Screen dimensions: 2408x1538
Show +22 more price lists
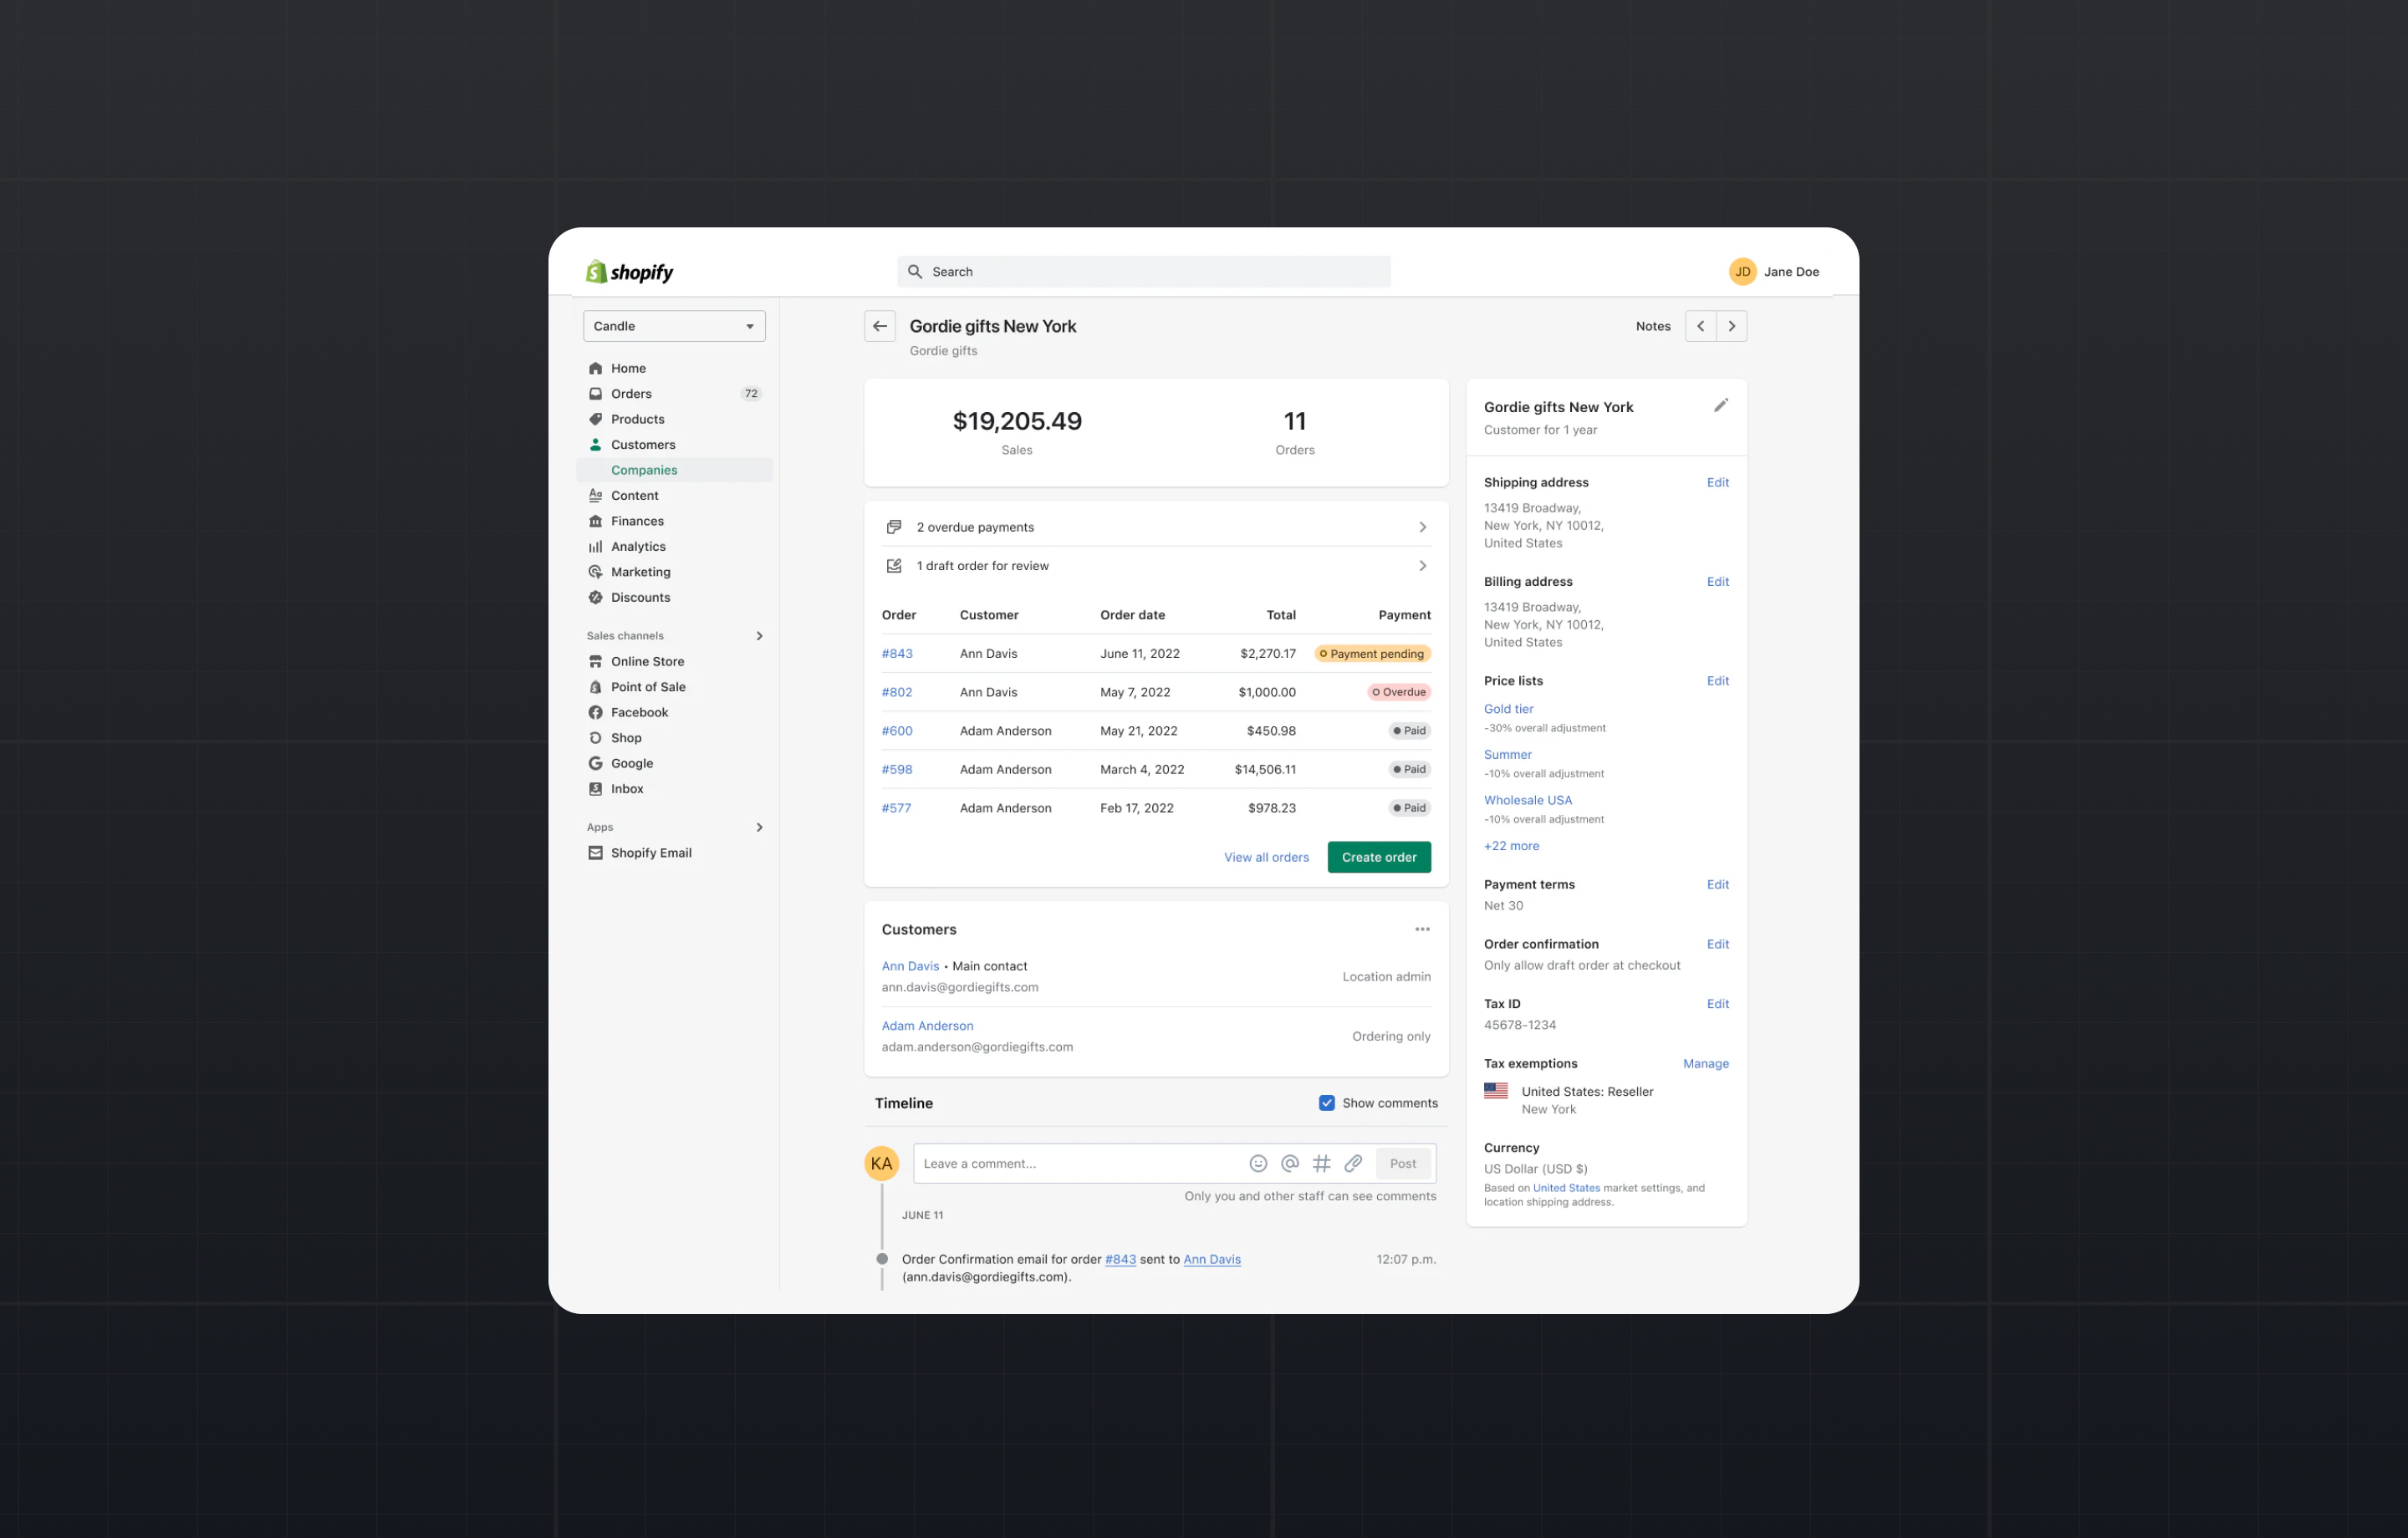coord(1511,846)
